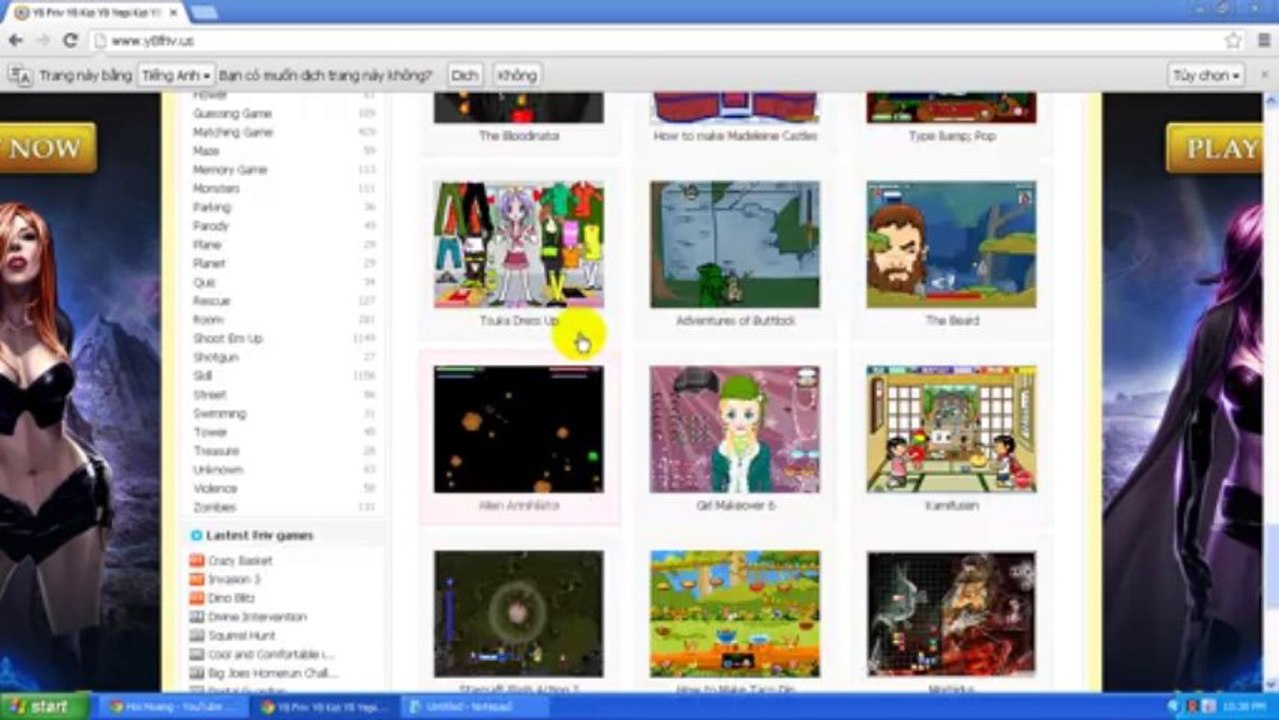Open the Planet category
Image resolution: width=1279 pixels, height=720 pixels.
pos(209,263)
